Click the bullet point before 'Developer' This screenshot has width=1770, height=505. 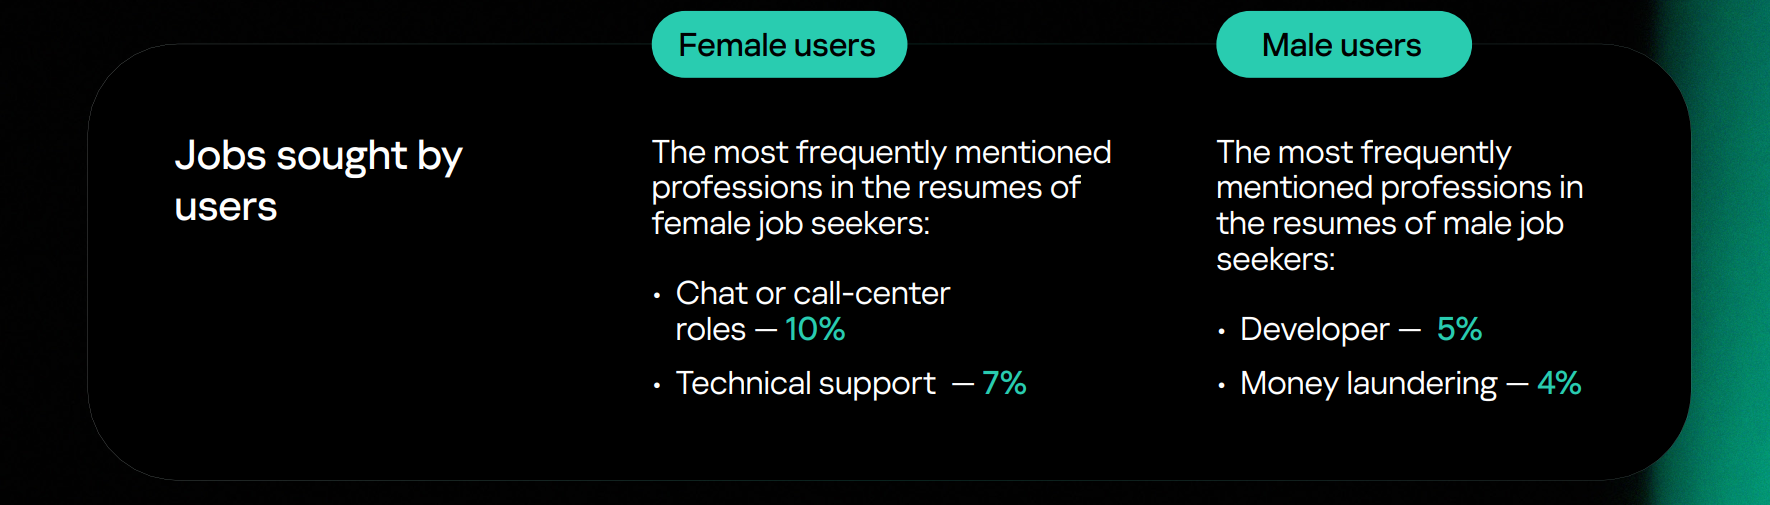pos(1221,331)
